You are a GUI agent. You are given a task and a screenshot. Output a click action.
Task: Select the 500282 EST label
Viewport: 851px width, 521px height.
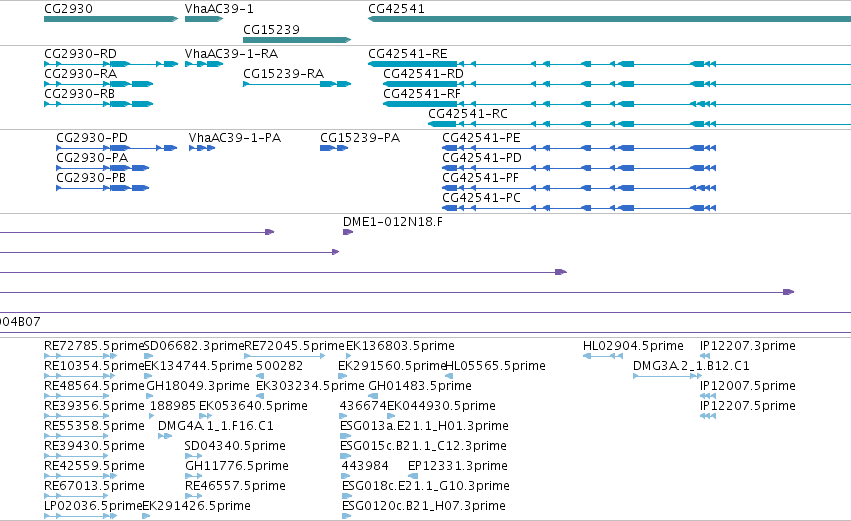click(x=280, y=366)
